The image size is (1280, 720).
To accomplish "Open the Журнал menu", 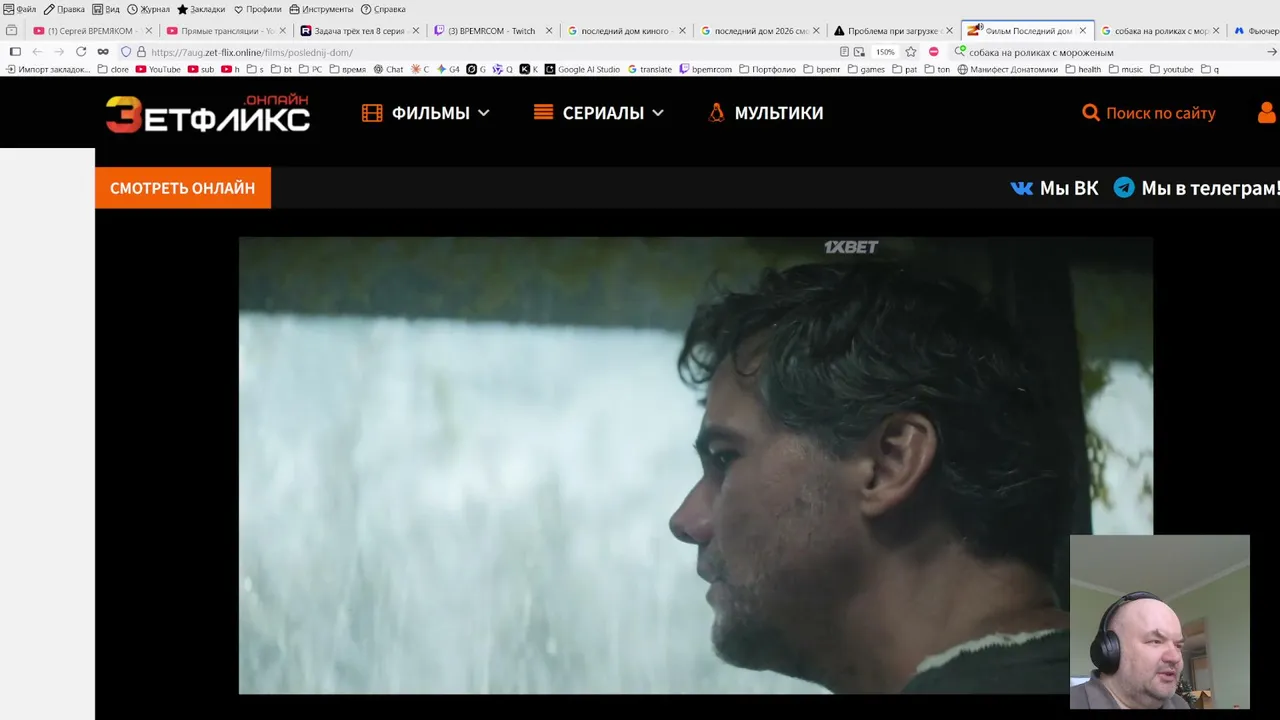I will tap(148, 9).
